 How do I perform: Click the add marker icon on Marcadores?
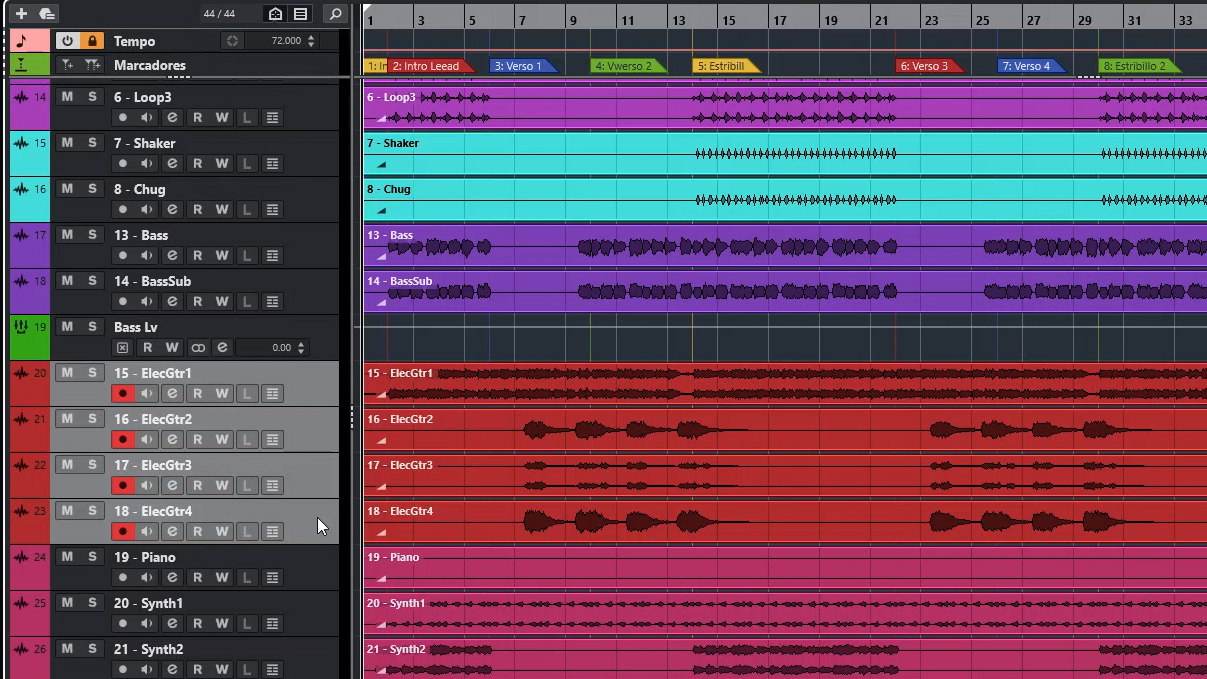coord(67,65)
